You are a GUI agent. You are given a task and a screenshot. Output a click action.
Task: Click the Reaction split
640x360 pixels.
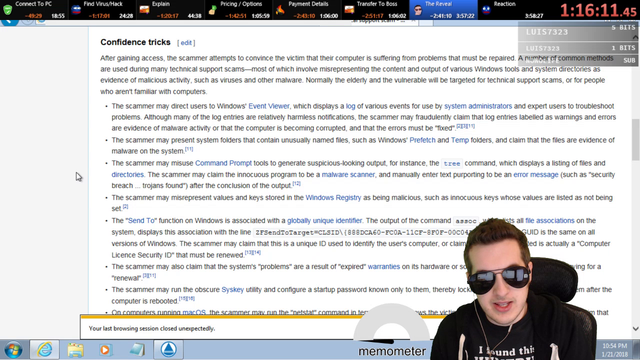click(x=512, y=10)
